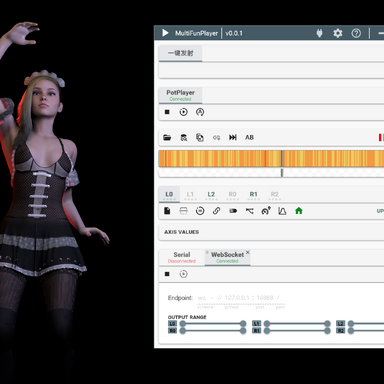The width and height of the screenshot is (384, 384).
Task: Click the branching arrows icon in axis toolbar
Action: 249,211
